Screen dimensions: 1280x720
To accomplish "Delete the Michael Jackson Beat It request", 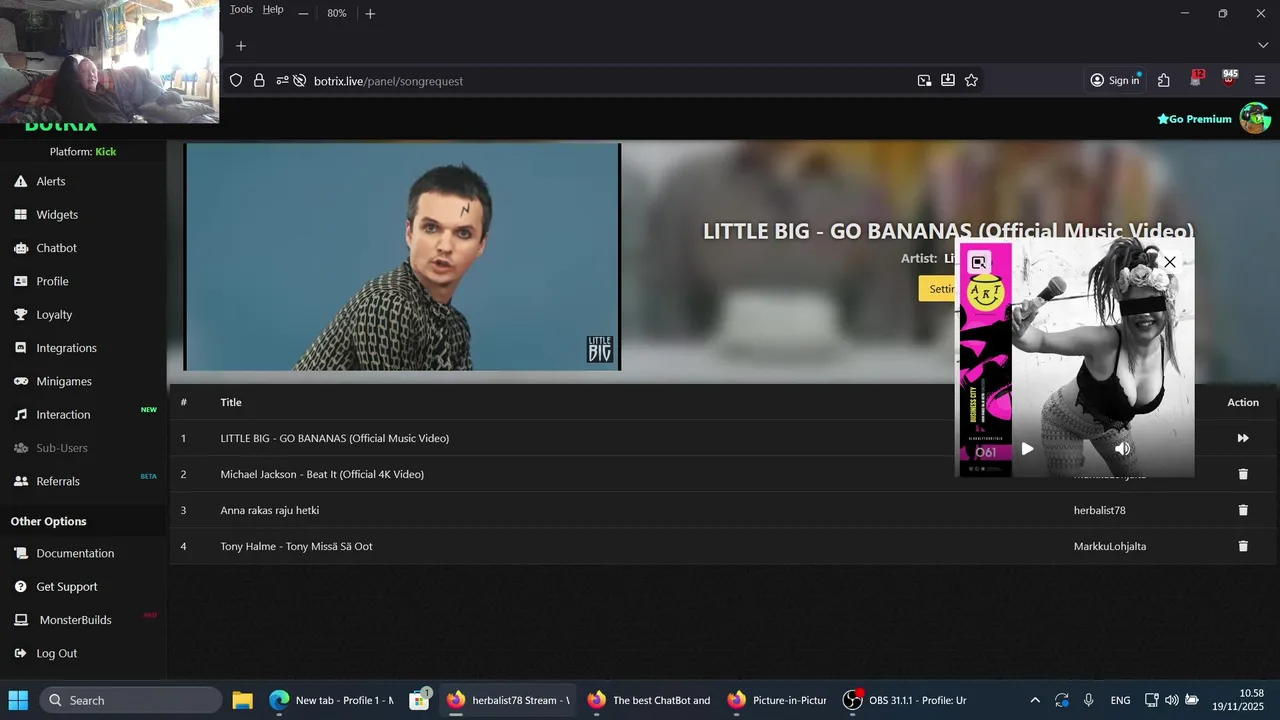I will click(1243, 474).
